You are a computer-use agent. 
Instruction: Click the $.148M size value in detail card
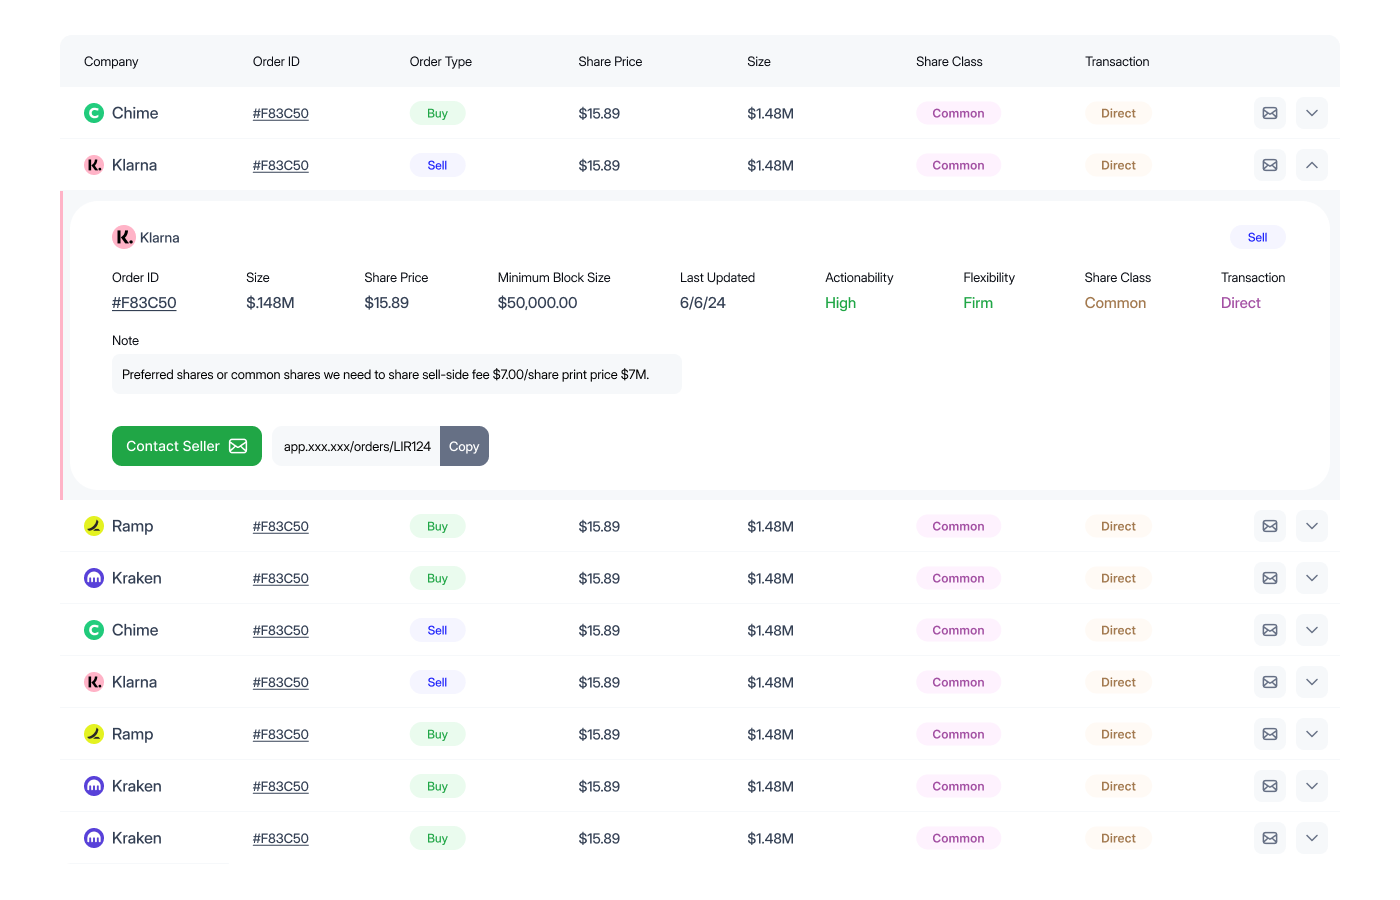(x=270, y=303)
